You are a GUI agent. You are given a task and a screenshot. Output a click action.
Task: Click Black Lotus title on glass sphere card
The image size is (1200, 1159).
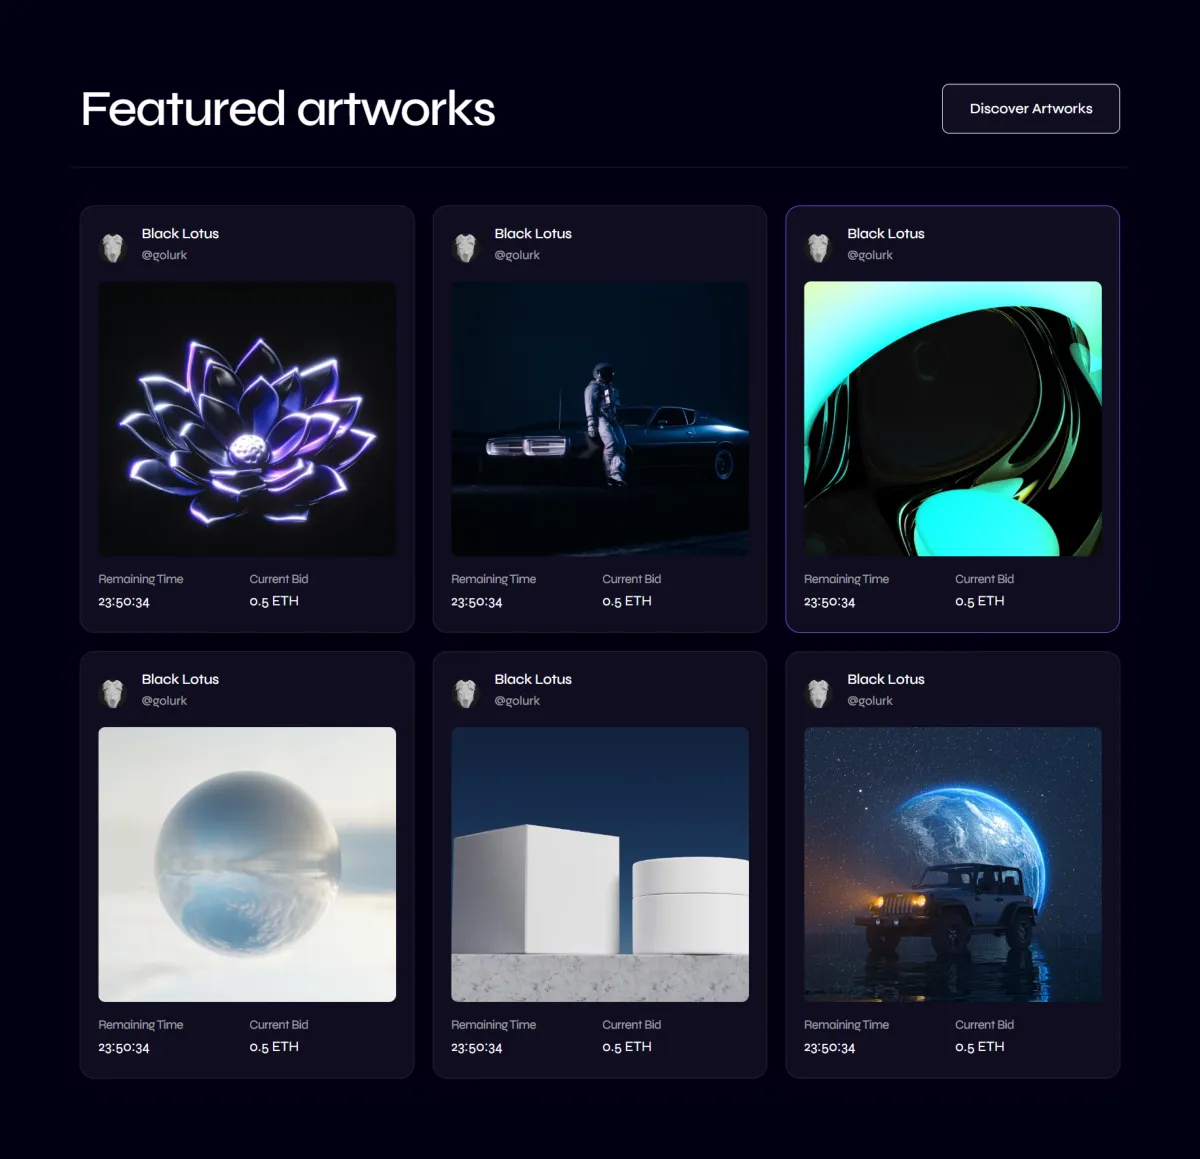180,680
